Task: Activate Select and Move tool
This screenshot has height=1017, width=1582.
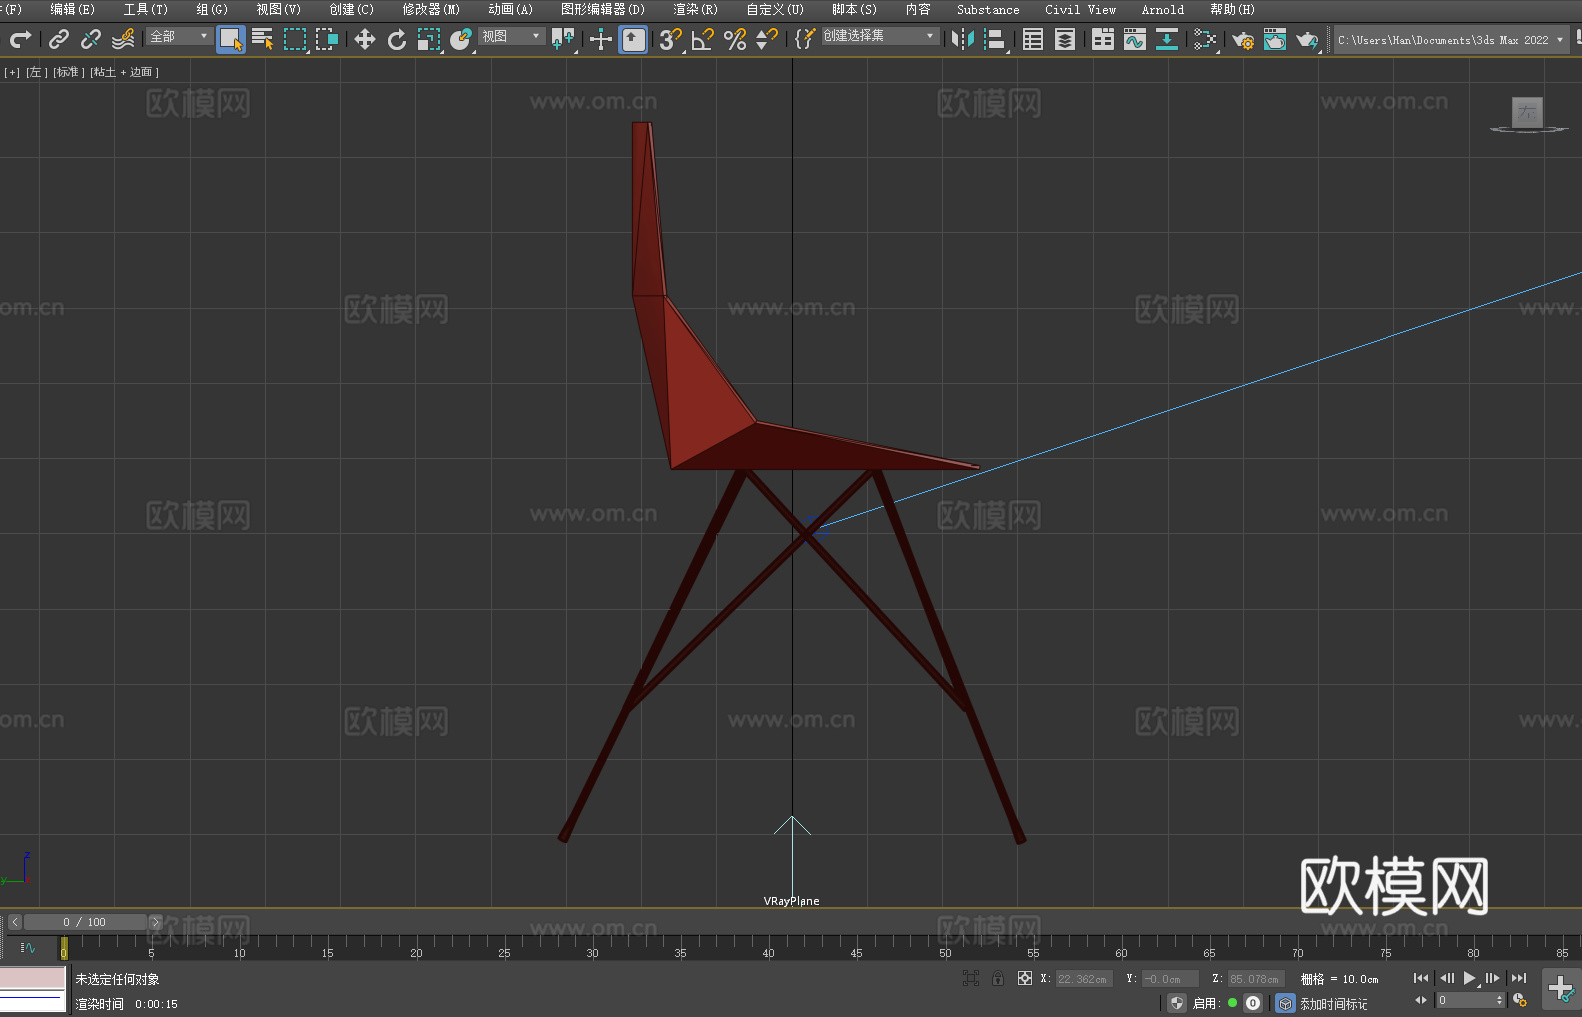Action: 365,39
